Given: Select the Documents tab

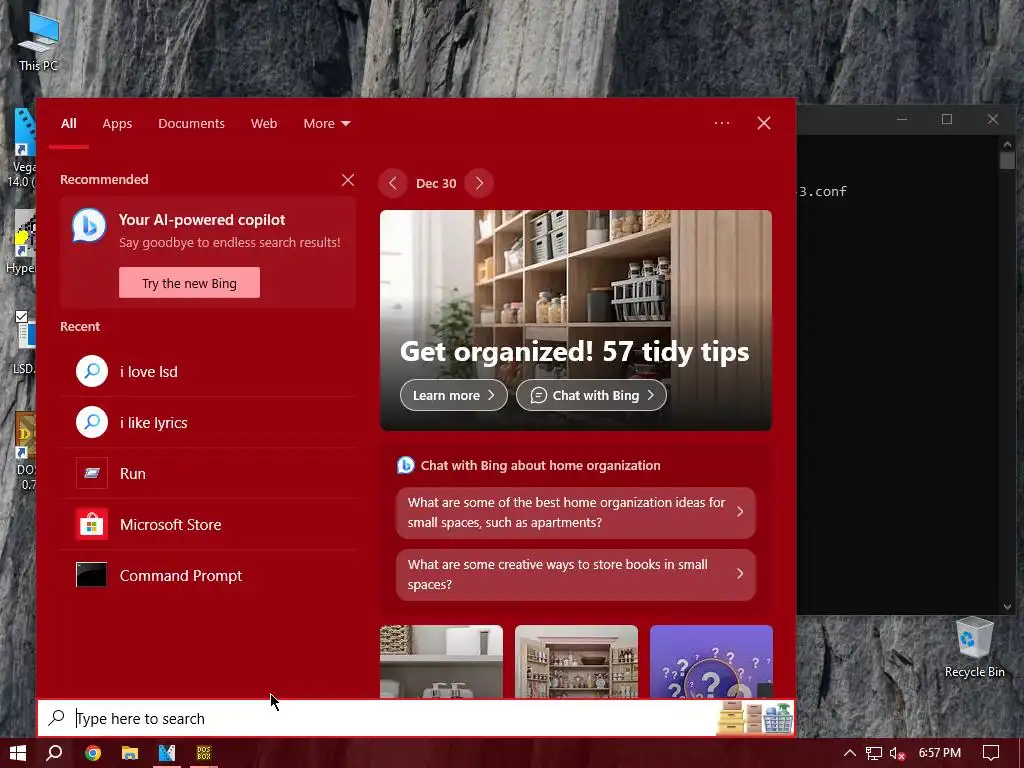Looking at the screenshot, I should point(191,123).
